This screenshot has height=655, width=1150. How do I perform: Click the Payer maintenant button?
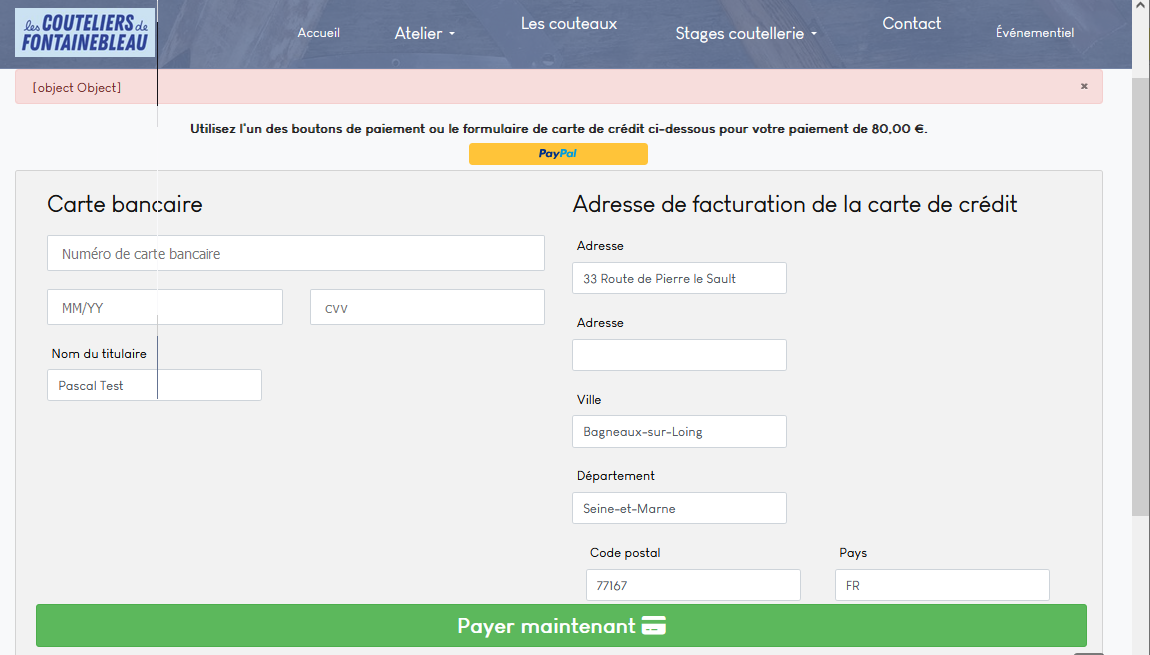click(x=561, y=626)
